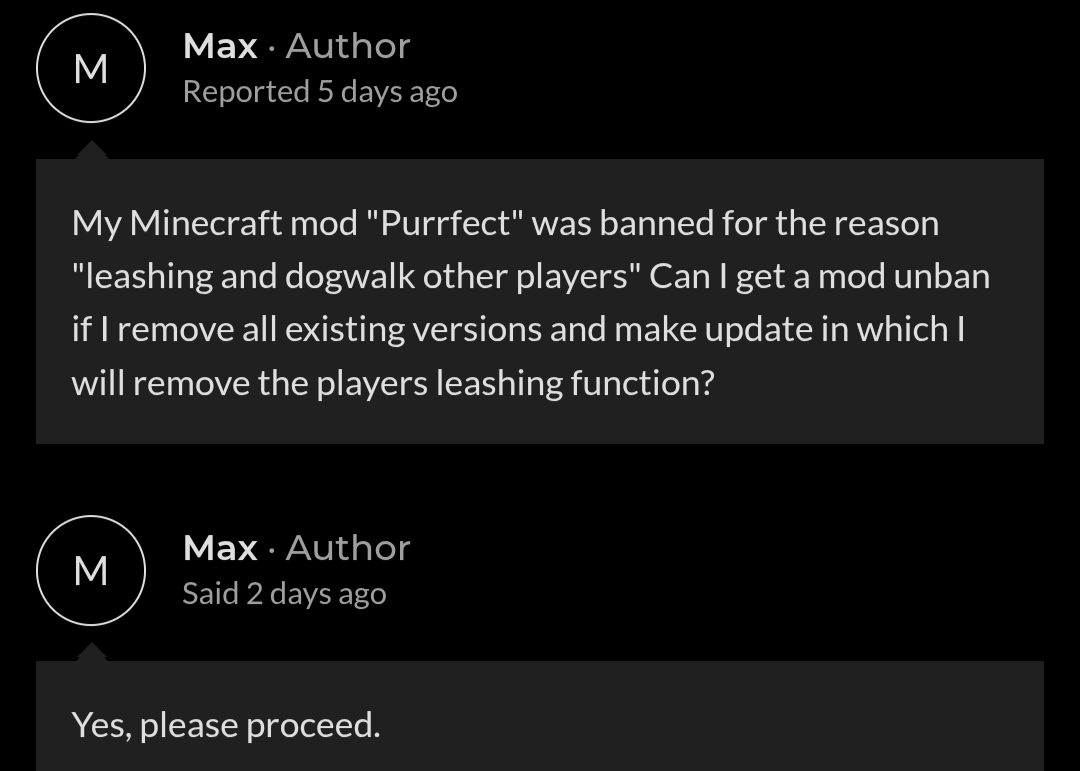Click the M avatar beside the reply

click(91, 570)
